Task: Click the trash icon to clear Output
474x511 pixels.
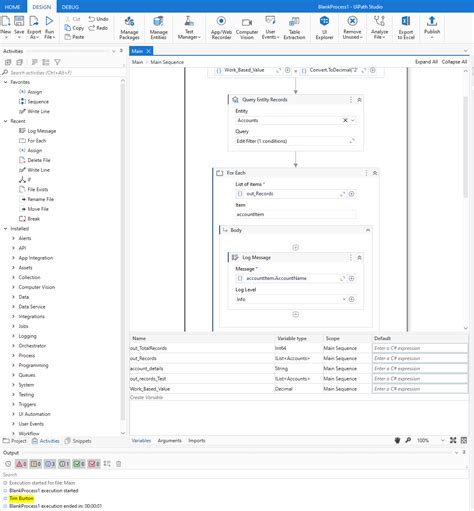Action: pos(118,464)
